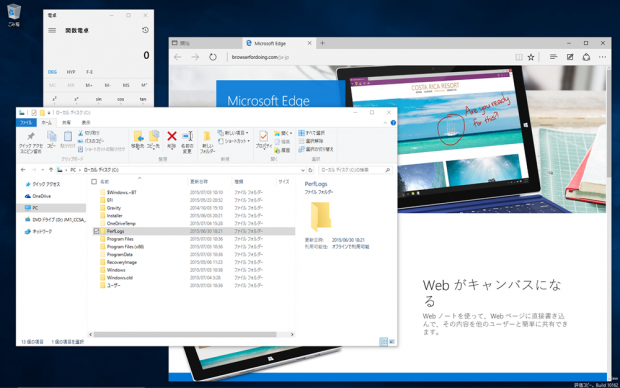Open Explorer address bar history dropdown
This screenshot has height=388, width=620.
coord(303,170)
